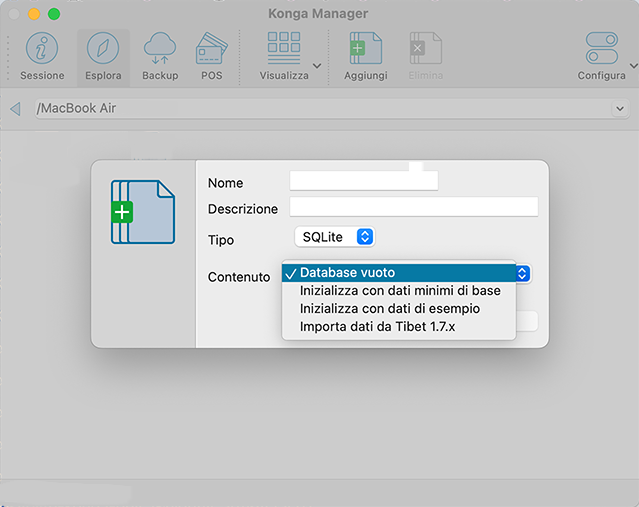Click the Descrizione text field
The height and width of the screenshot is (507, 639).
point(414,207)
